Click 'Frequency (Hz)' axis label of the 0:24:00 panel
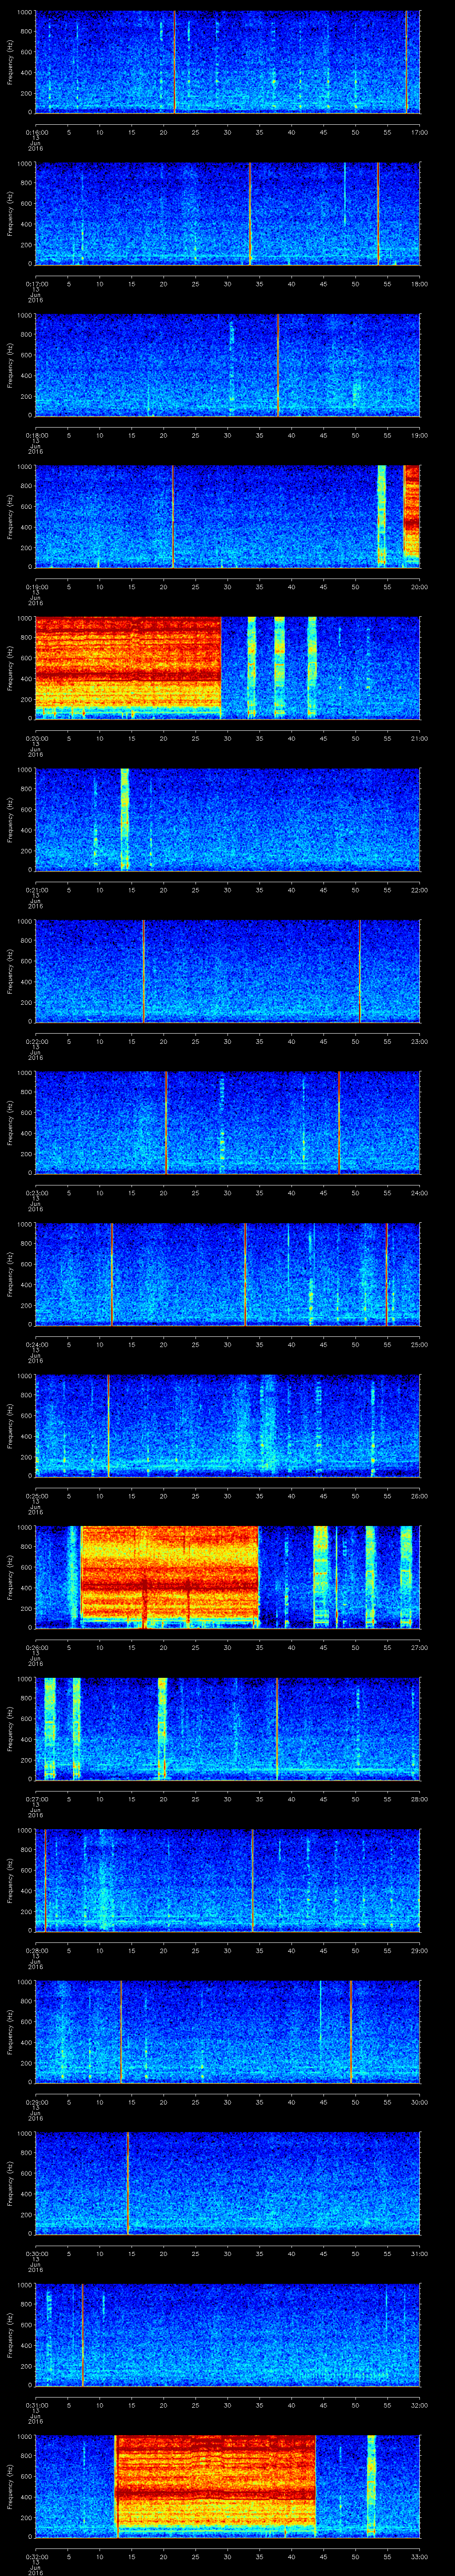 point(10,1274)
